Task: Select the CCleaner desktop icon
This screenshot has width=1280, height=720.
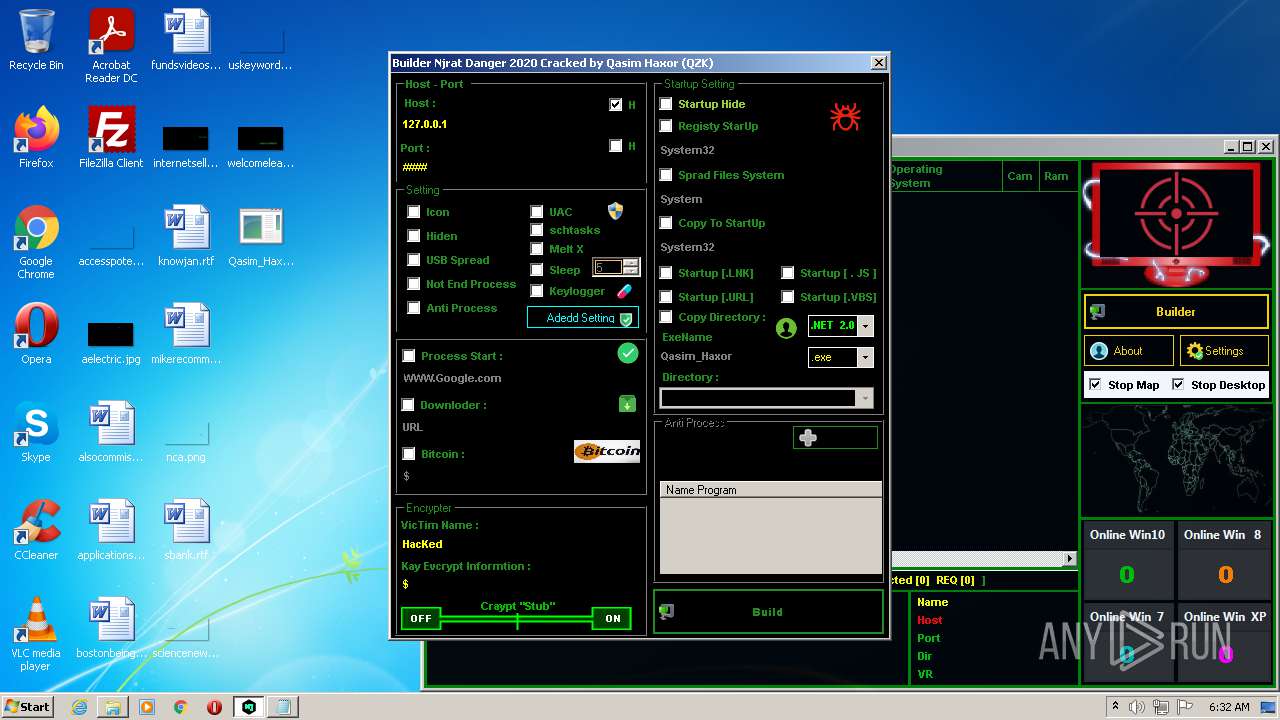Action: point(36,530)
